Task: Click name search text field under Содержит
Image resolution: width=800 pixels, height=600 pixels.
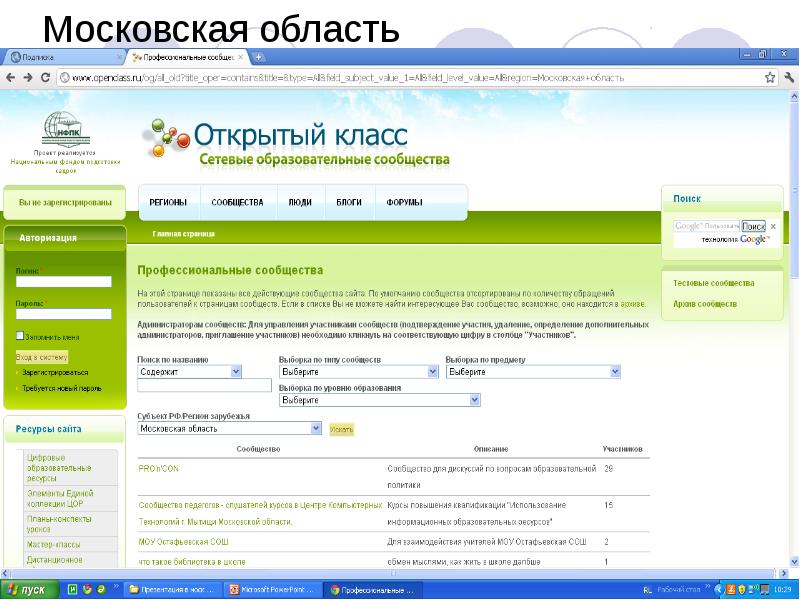Action: click(x=205, y=385)
